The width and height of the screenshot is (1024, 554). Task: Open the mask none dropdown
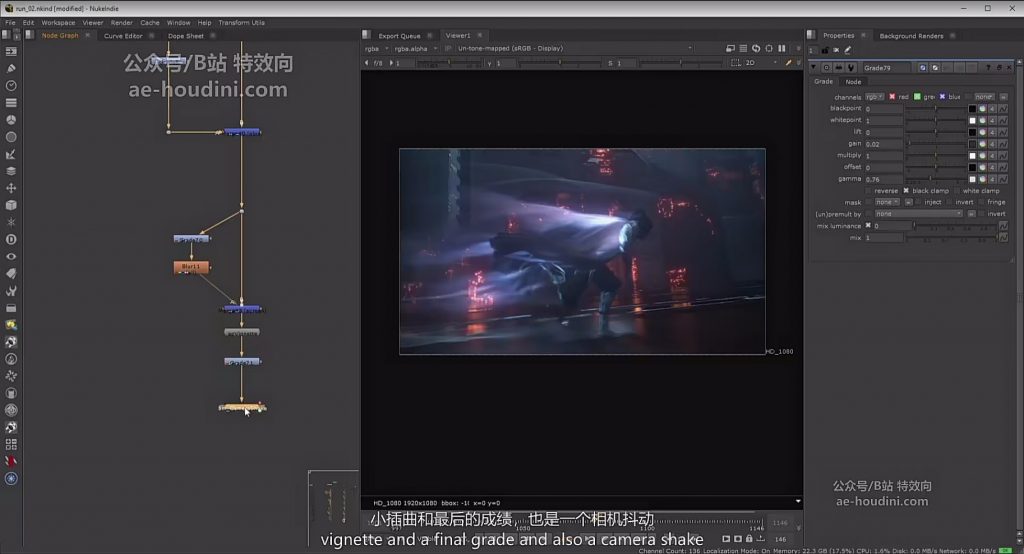[x=888, y=203]
